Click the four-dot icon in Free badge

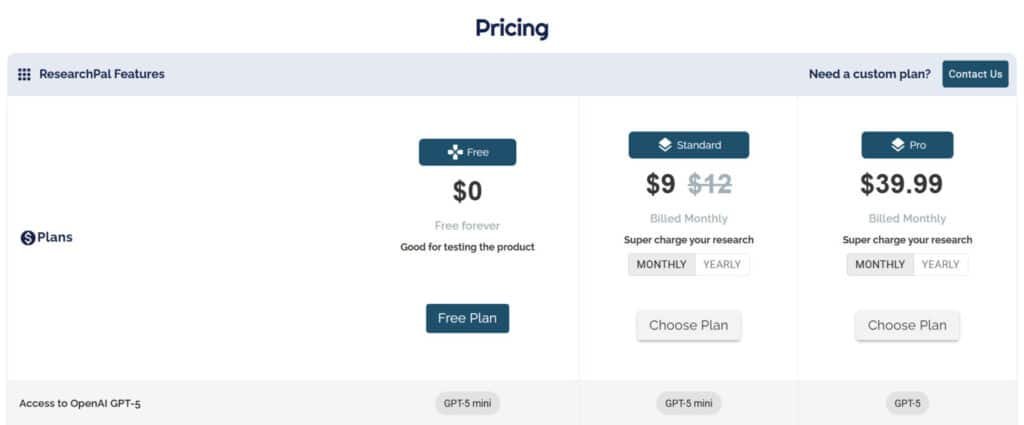point(454,152)
